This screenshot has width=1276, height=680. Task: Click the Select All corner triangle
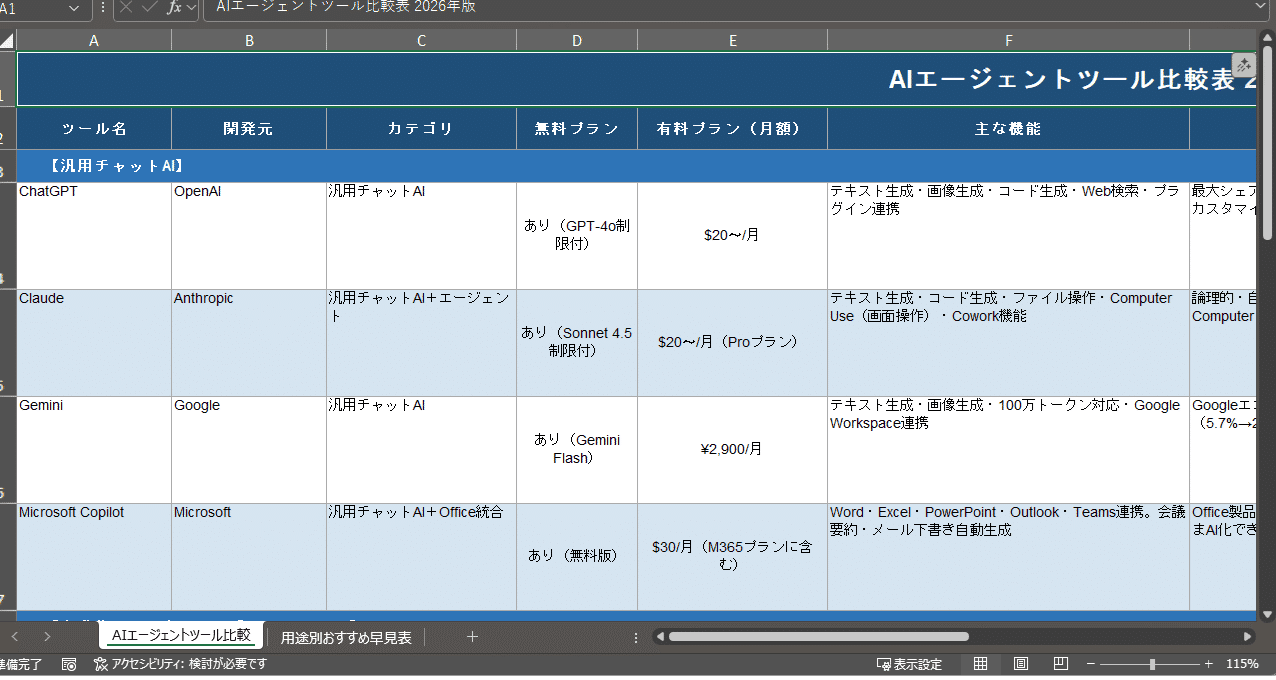click(x=8, y=40)
